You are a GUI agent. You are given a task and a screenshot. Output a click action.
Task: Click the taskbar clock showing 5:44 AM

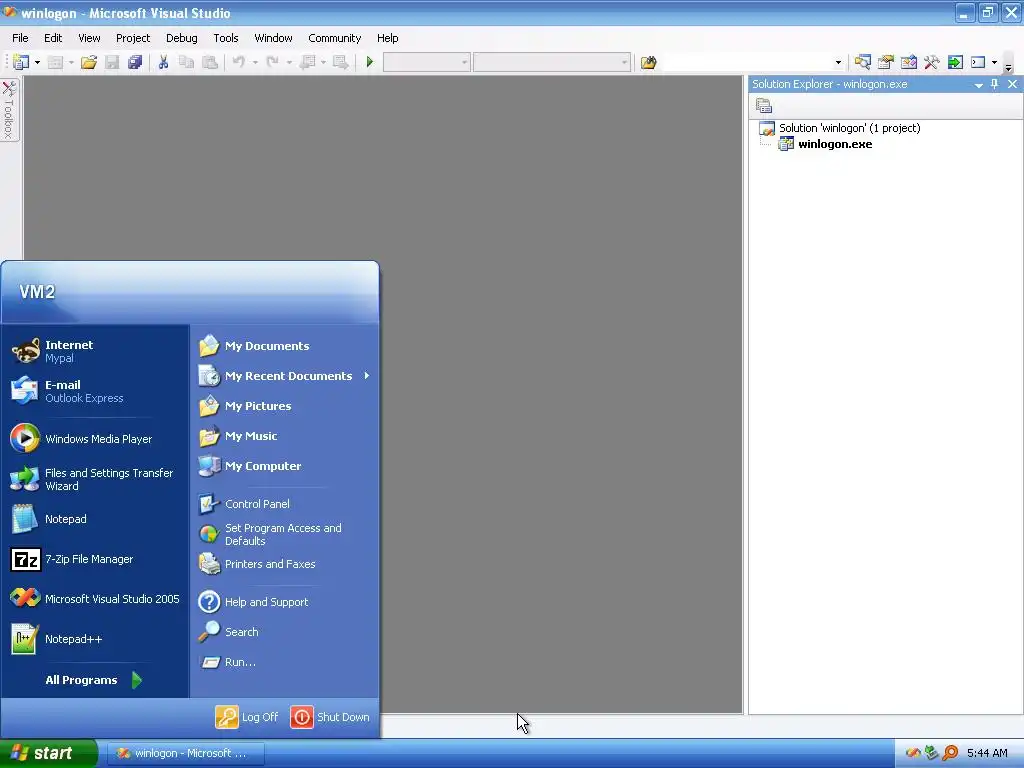987,753
